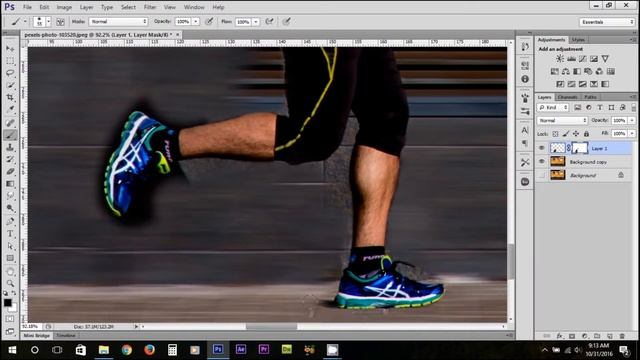Select the Eraser tool
Viewport: 640px width, 360px height.
[x=10, y=171]
